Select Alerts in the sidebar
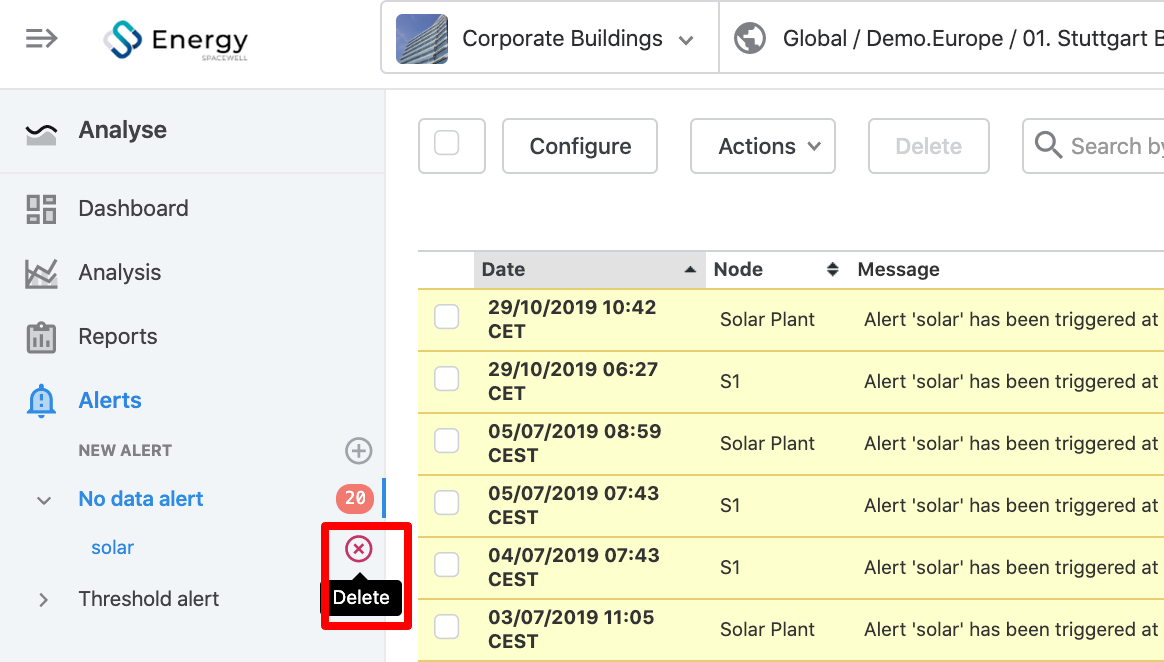Viewport: 1164px width, 662px height. tap(110, 400)
